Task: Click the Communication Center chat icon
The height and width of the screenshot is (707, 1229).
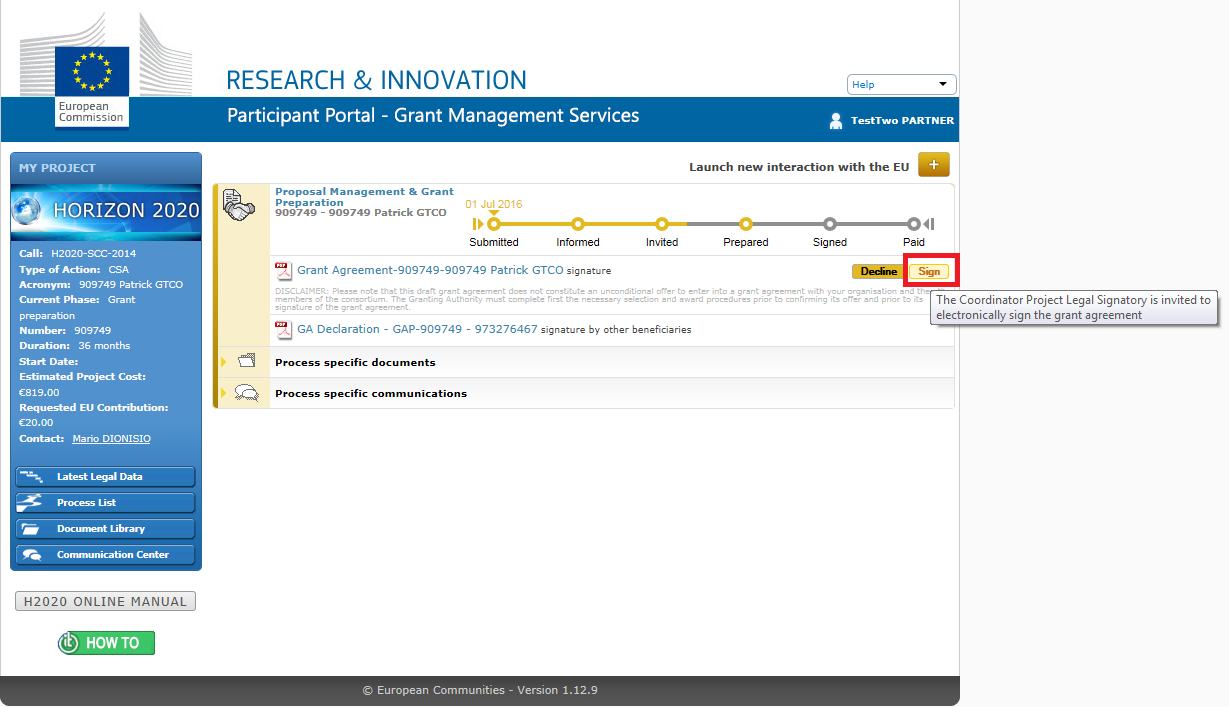Action: pyautogui.click(x=32, y=555)
